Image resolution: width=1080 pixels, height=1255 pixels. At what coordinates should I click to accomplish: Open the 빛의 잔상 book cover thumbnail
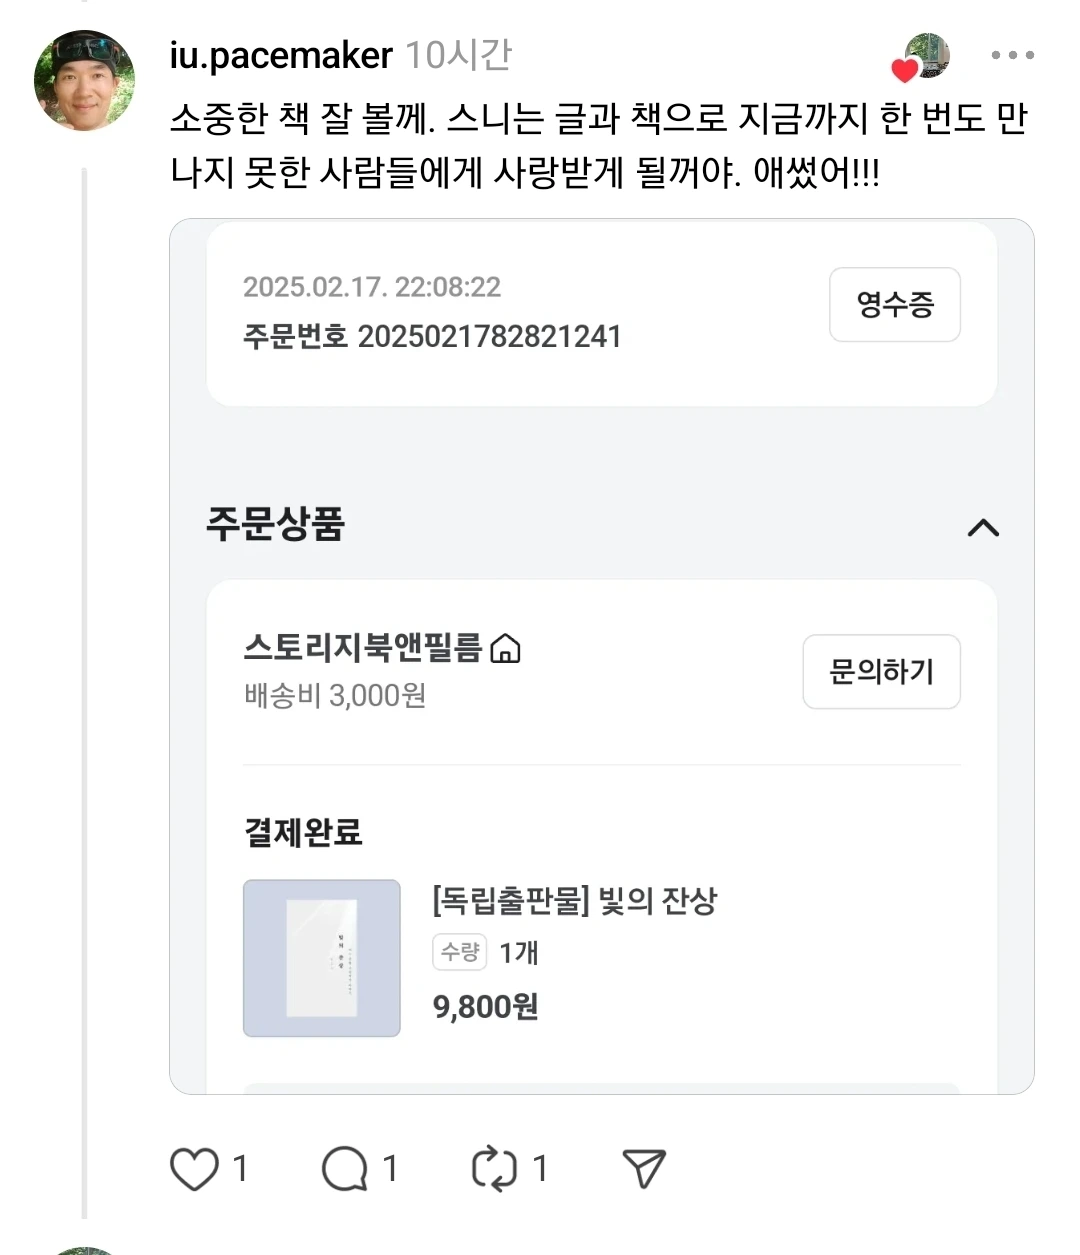[x=322, y=958]
